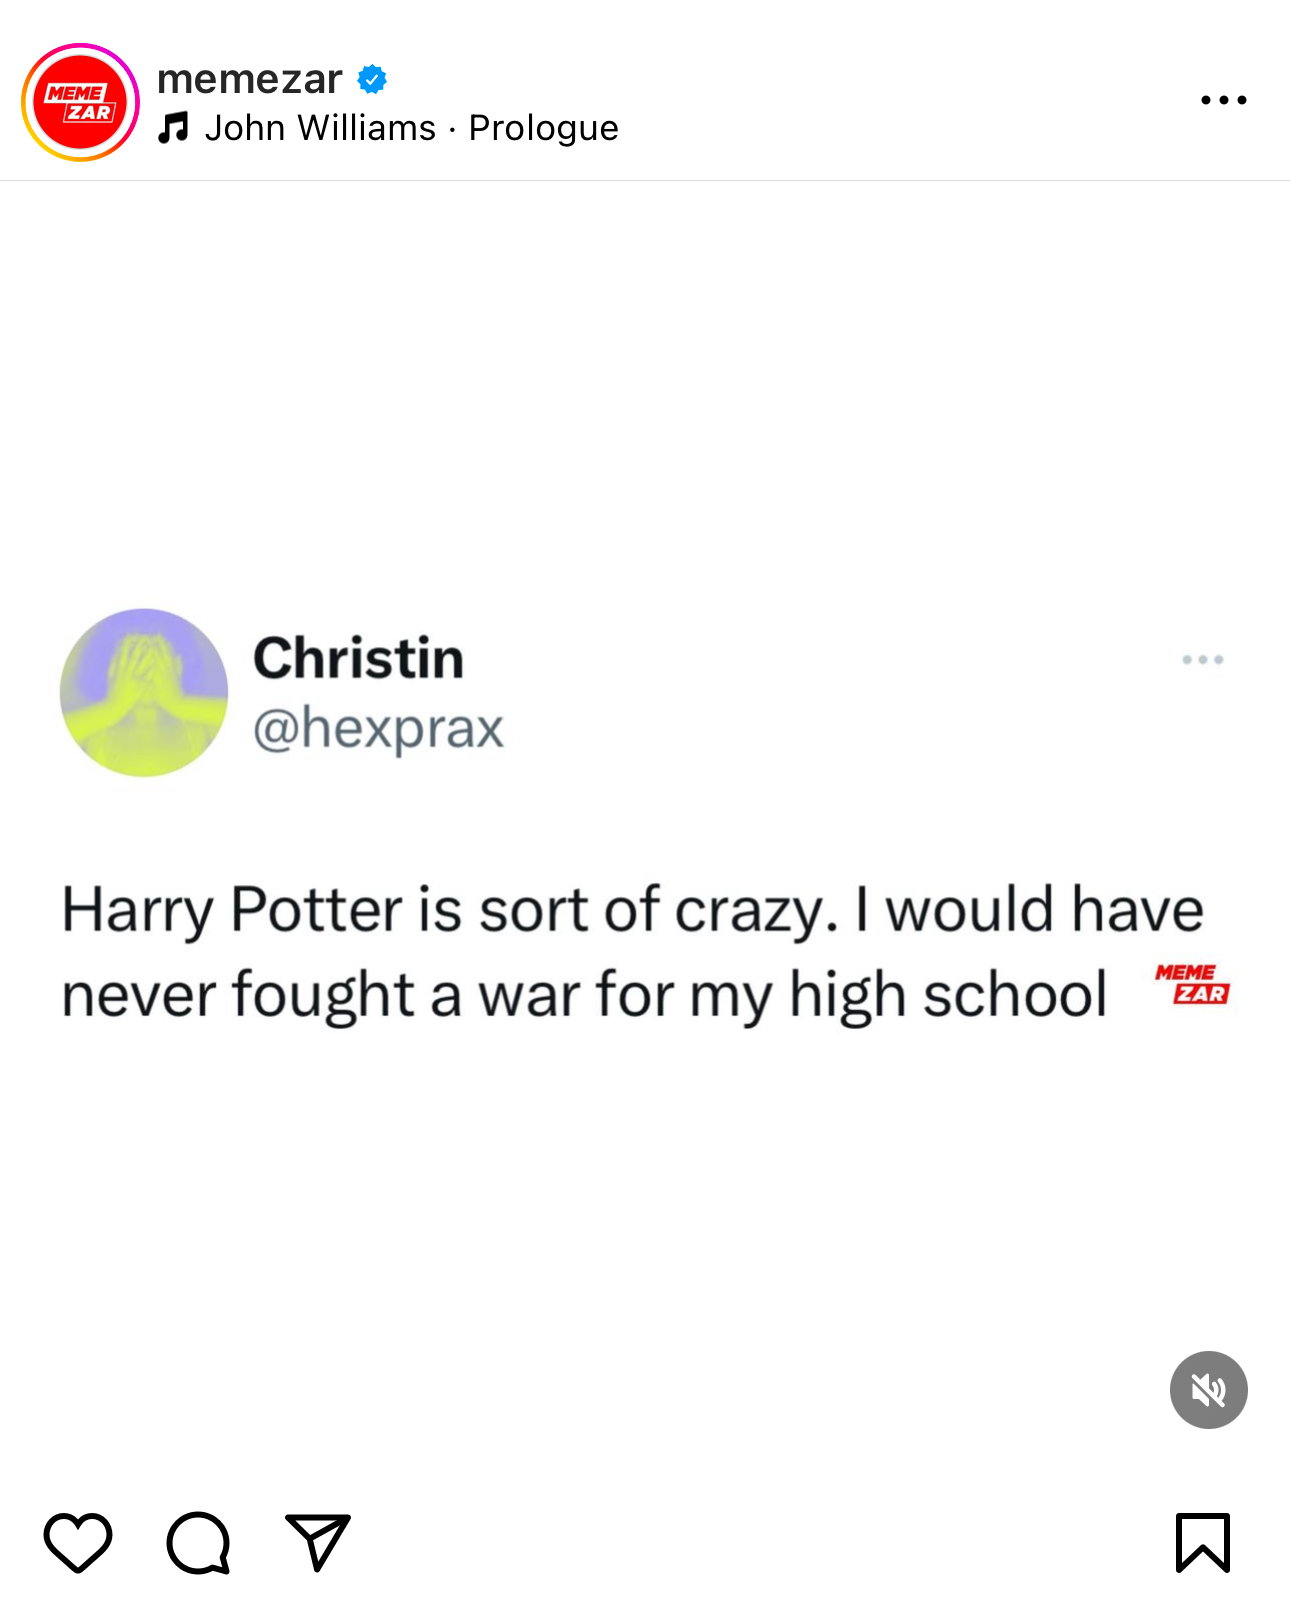Viewport: 1290px width, 1601px height.
Task: Tap the tweet's gray three-dot menu
Action: pyautogui.click(x=1202, y=660)
